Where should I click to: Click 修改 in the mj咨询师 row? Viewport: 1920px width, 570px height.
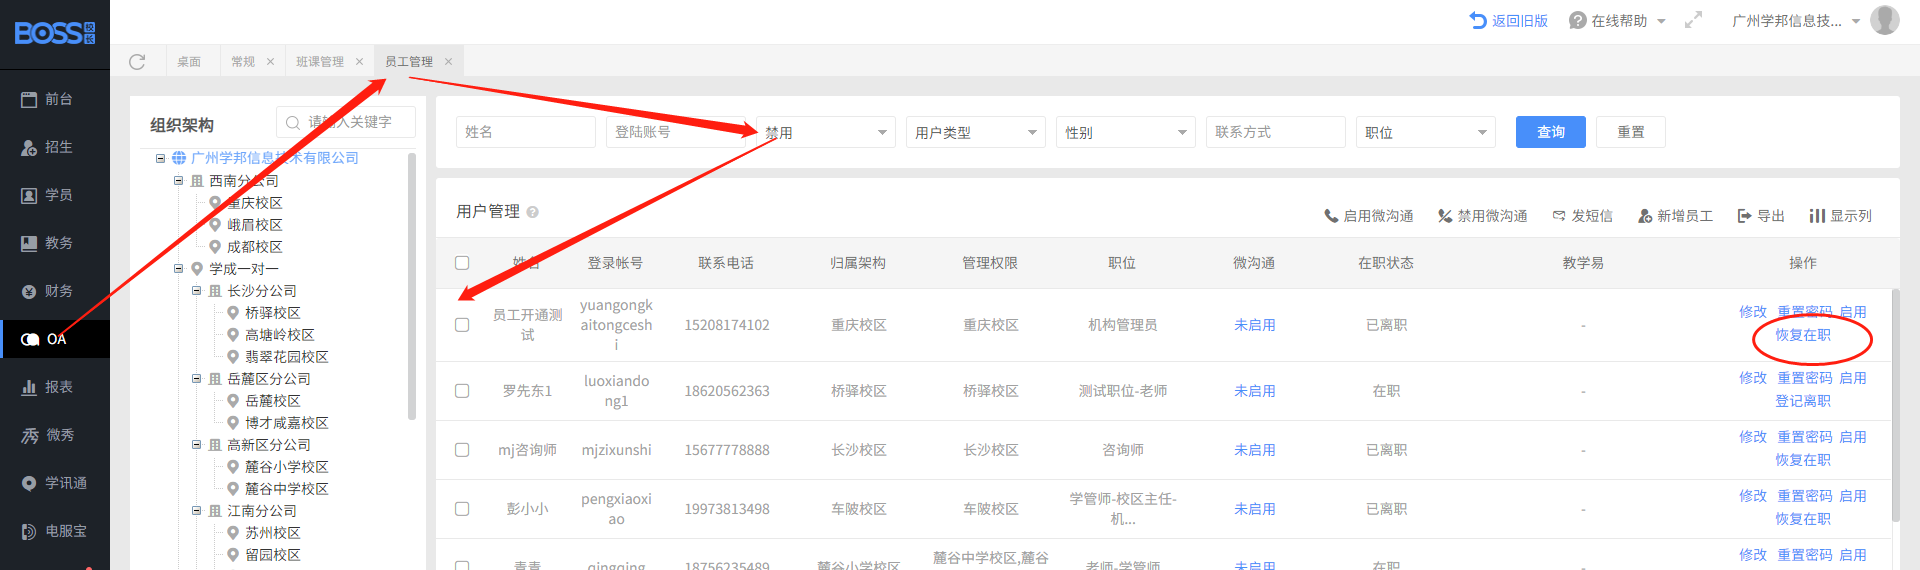[x=1753, y=437]
